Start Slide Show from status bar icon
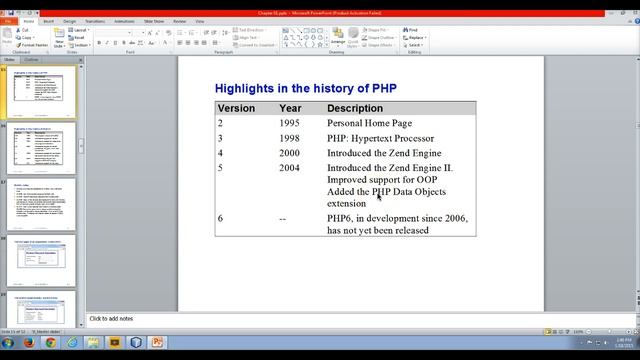This screenshot has width=640, height=360. [x=567, y=332]
